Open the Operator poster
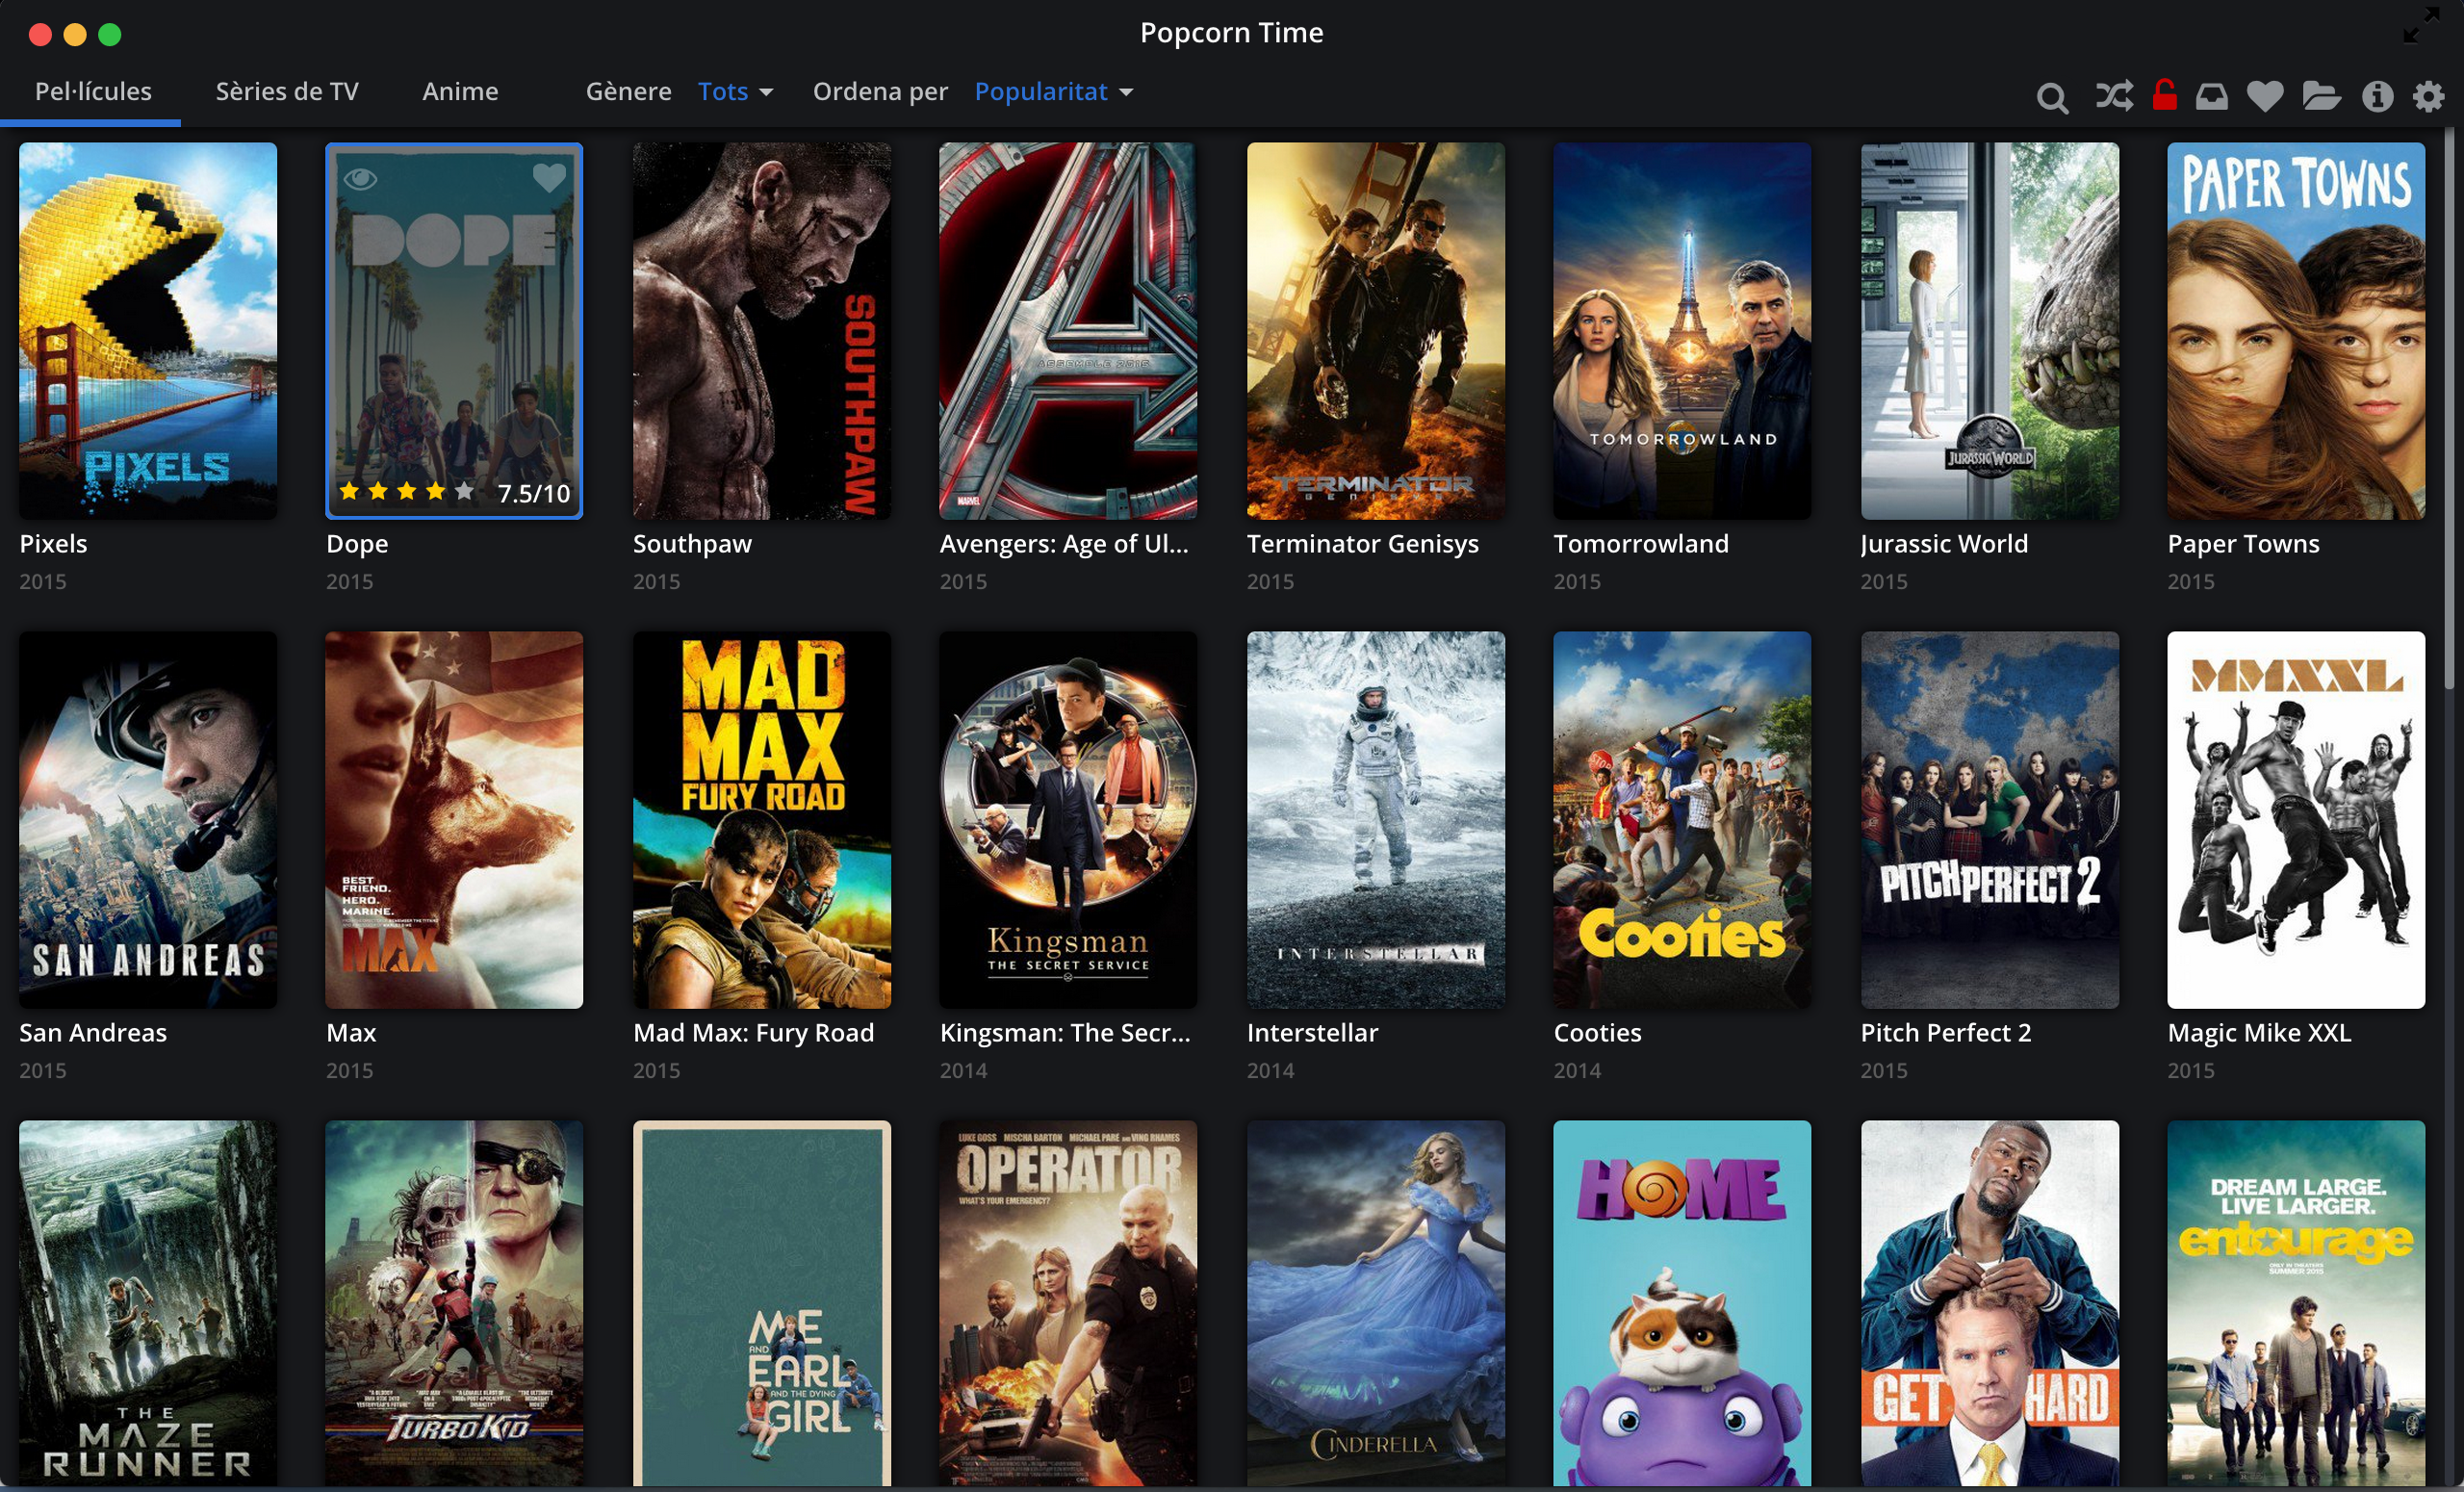Screen dimensions: 2464x1492 point(1068,1303)
